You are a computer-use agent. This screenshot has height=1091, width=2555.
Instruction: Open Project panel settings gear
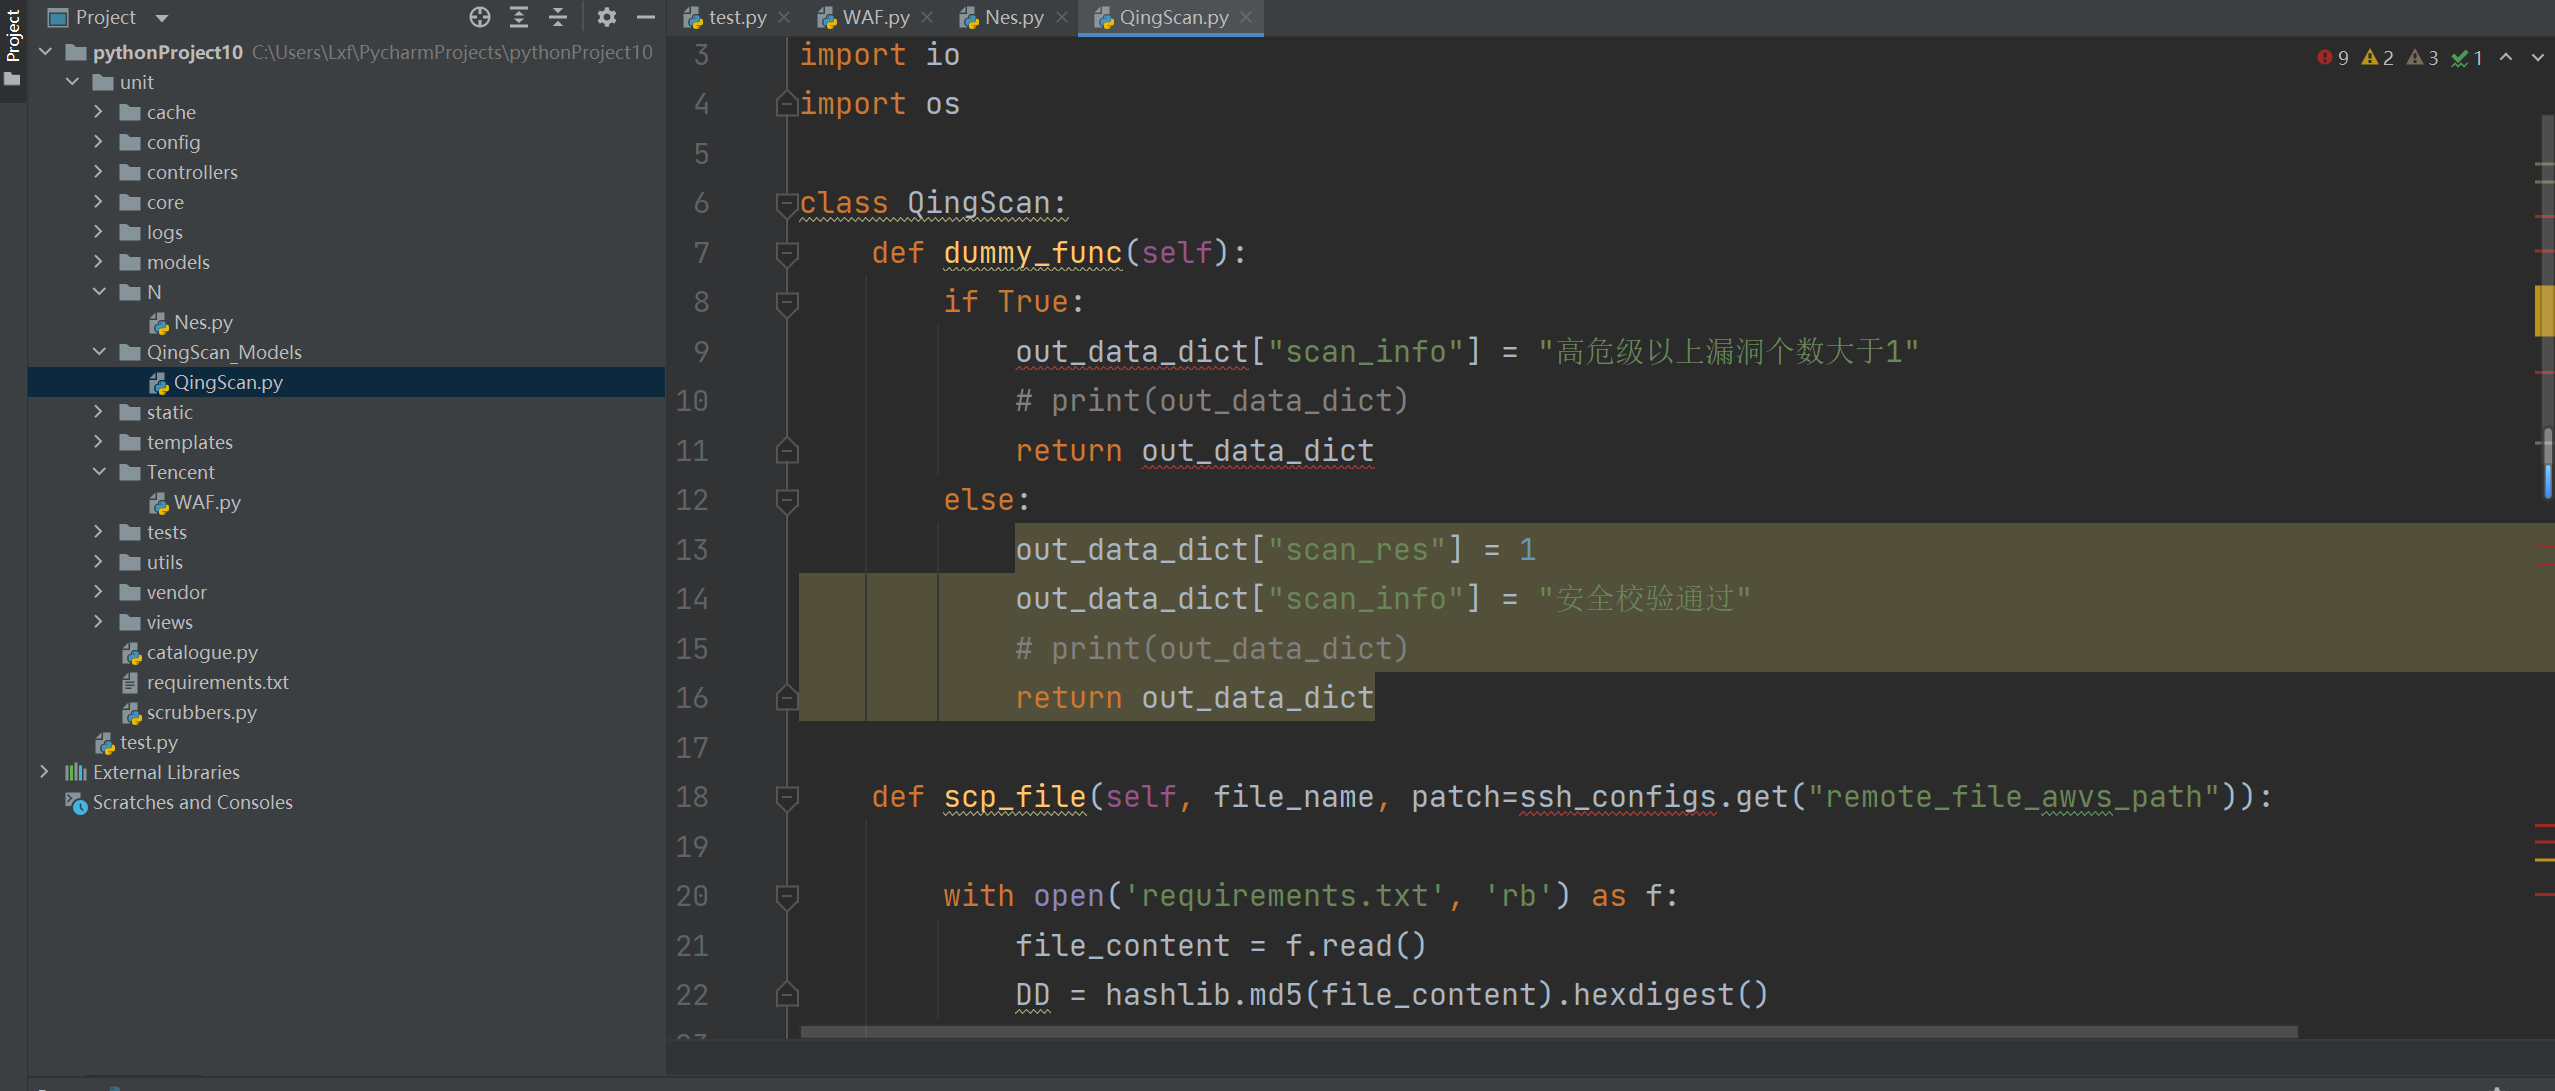pyautogui.click(x=607, y=17)
